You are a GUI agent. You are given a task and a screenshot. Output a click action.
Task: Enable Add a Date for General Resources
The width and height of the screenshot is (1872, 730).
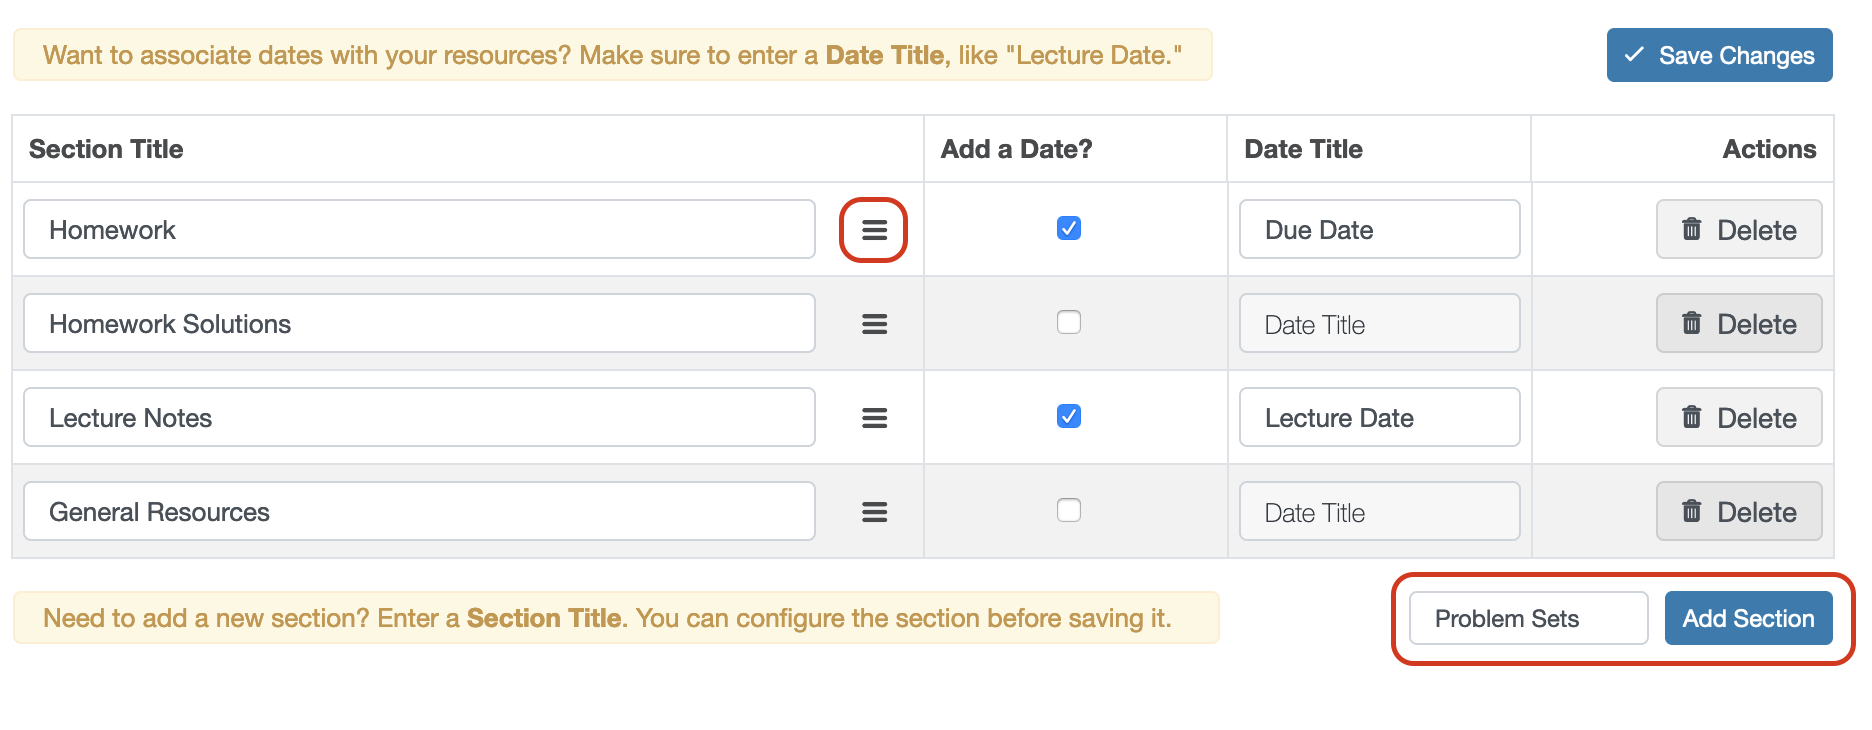tap(1069, 510)
